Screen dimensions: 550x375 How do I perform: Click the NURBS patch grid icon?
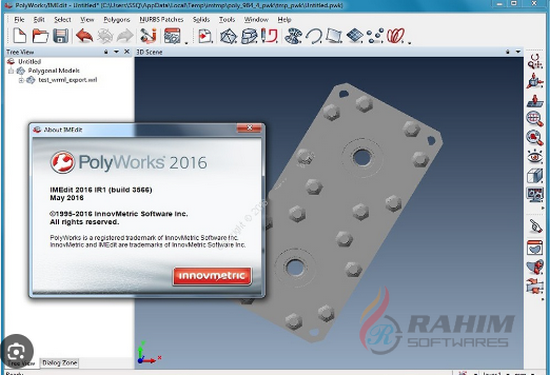point(355,36)
